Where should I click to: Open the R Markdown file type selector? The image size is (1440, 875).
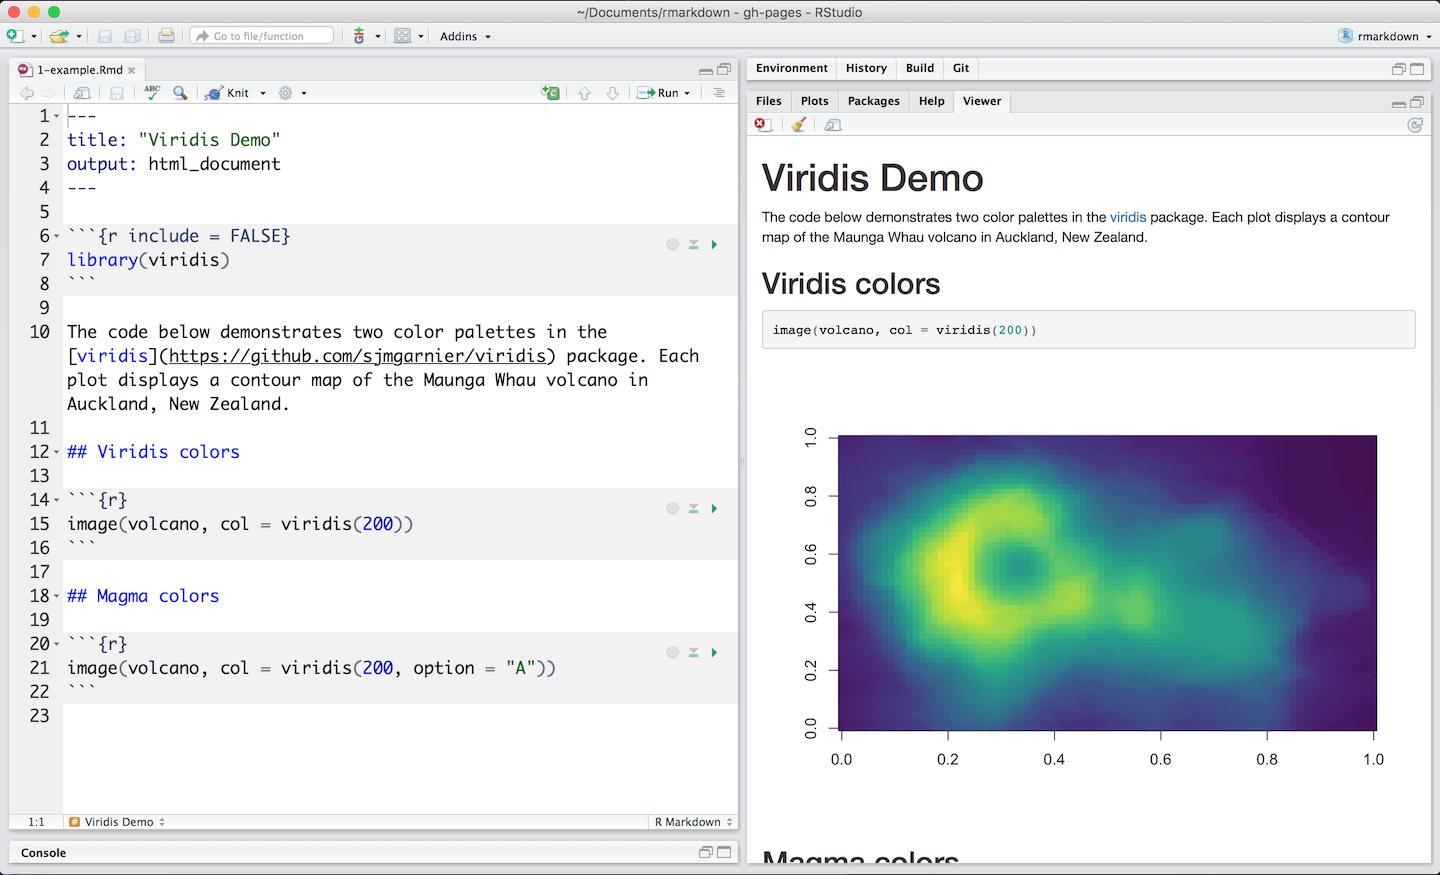(x=693, y=822)
